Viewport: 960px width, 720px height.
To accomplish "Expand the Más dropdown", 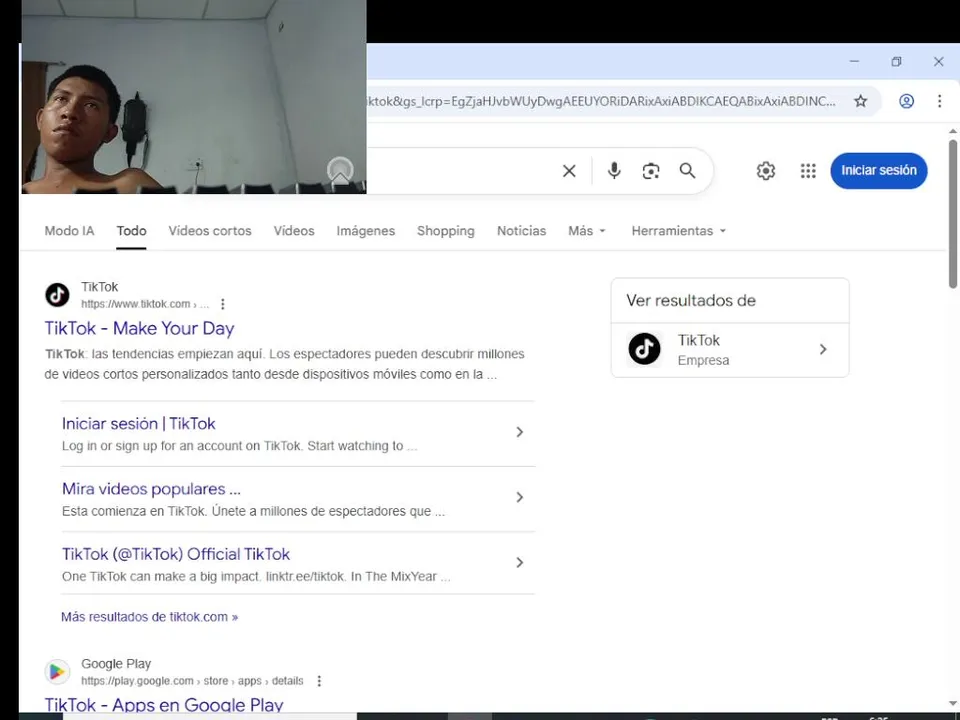I will 587,231.
